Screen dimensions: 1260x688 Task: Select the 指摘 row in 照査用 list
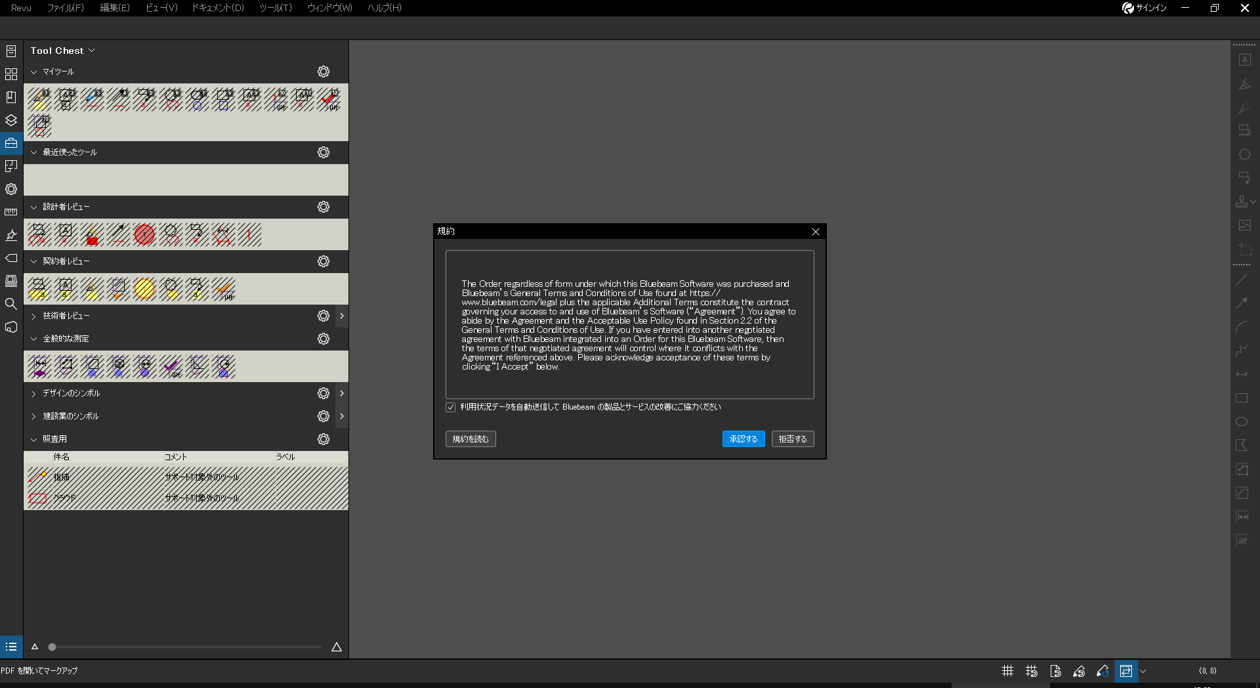point(186,477)
